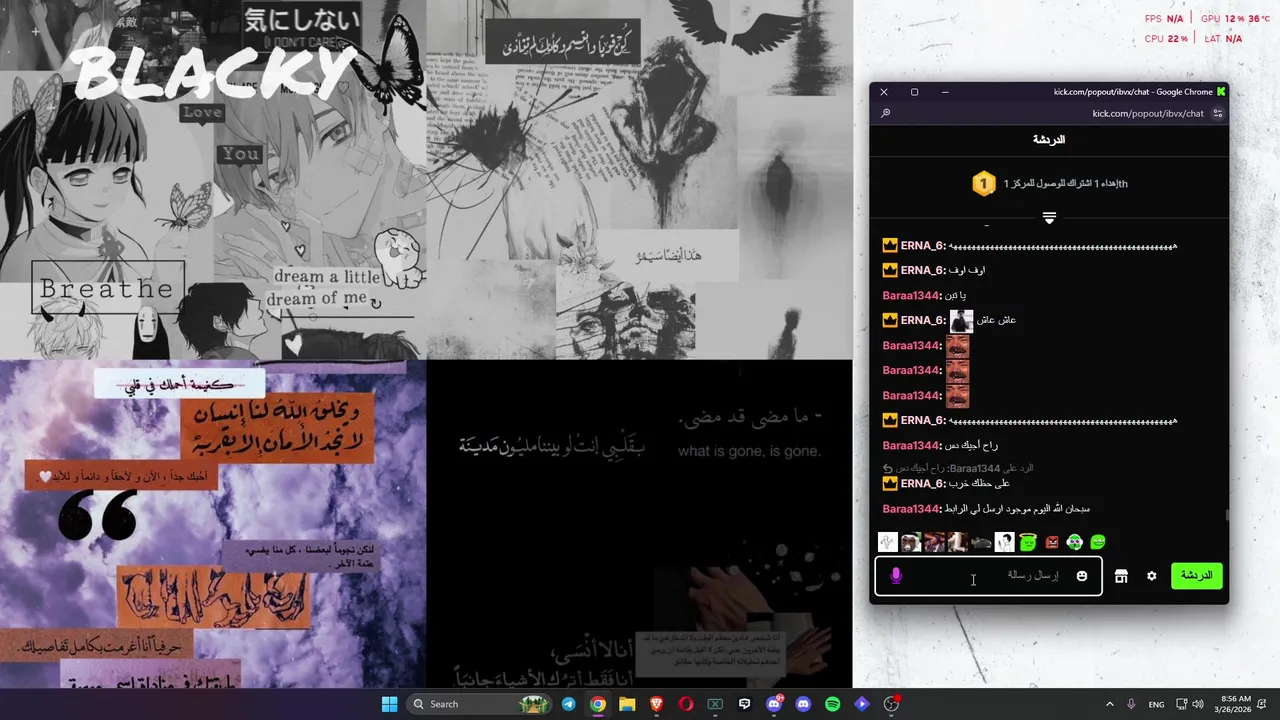Pick the man in white ghutra emote
Screen dimensions: 1280x720
(x=911, y=542)
